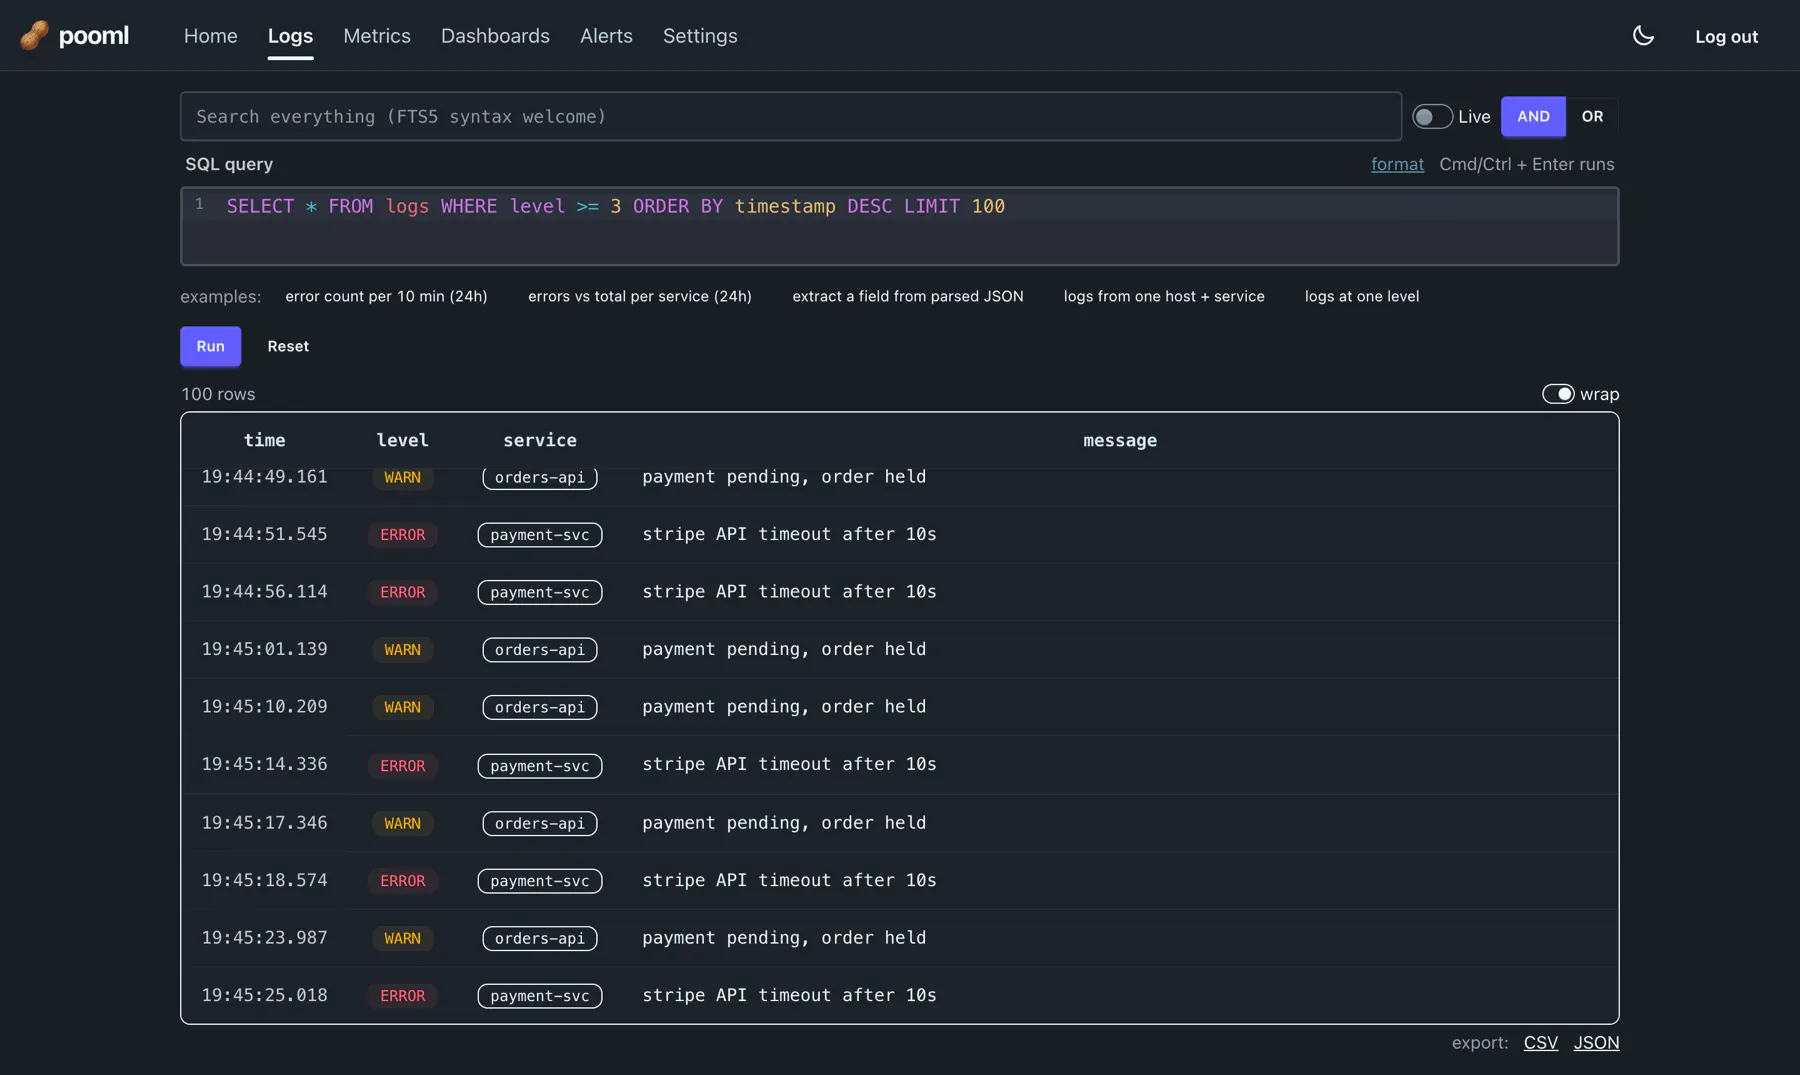Image resolution: width=1800 pixels, height=1075 pixels.
Task: Click the ERROR badge in the 19:44:51.545 row
Action: [x=402, y=535]
